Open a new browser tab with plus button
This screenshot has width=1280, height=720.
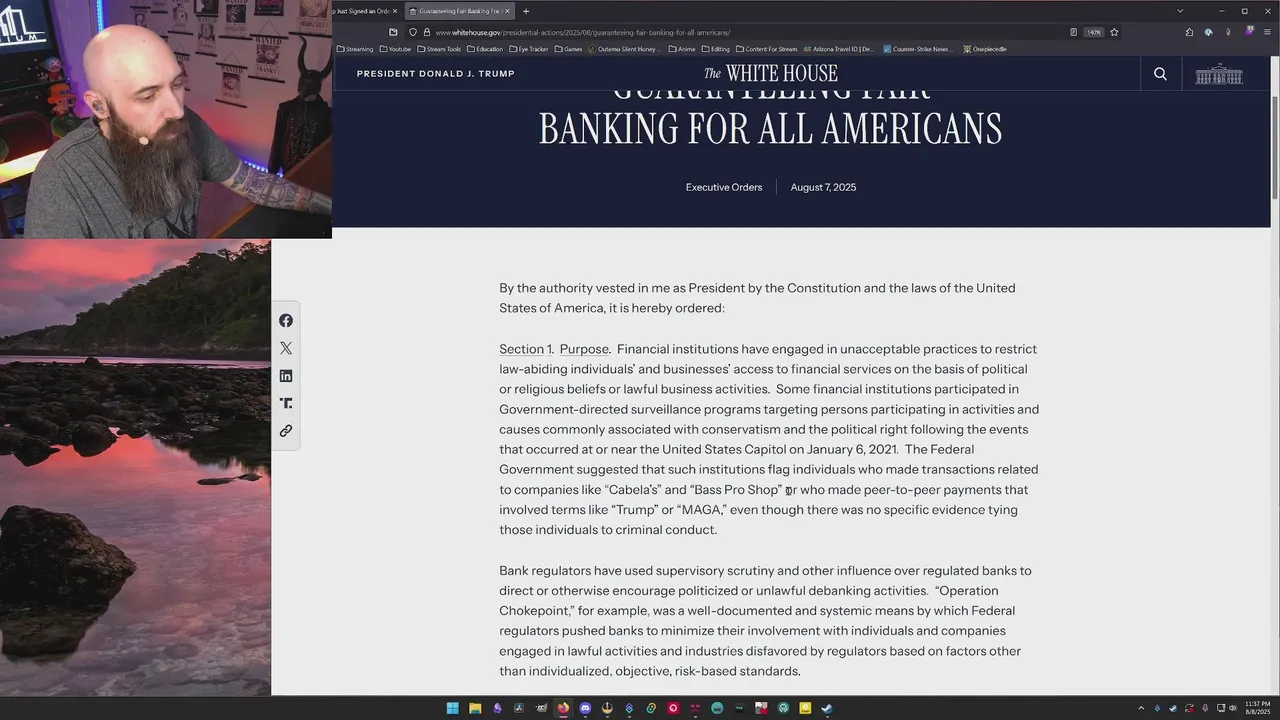point(526,11)
